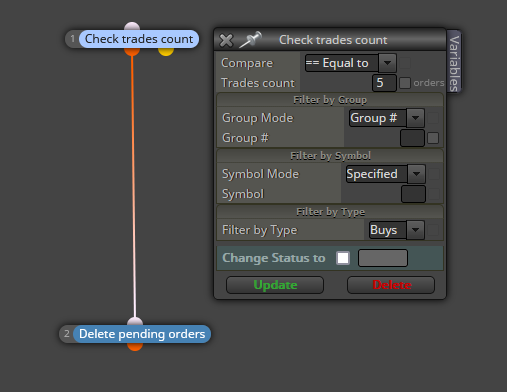Click the Filter by Symbol section header
The height and width of the screenshot is (392, 507).
(x=330, y=156)
